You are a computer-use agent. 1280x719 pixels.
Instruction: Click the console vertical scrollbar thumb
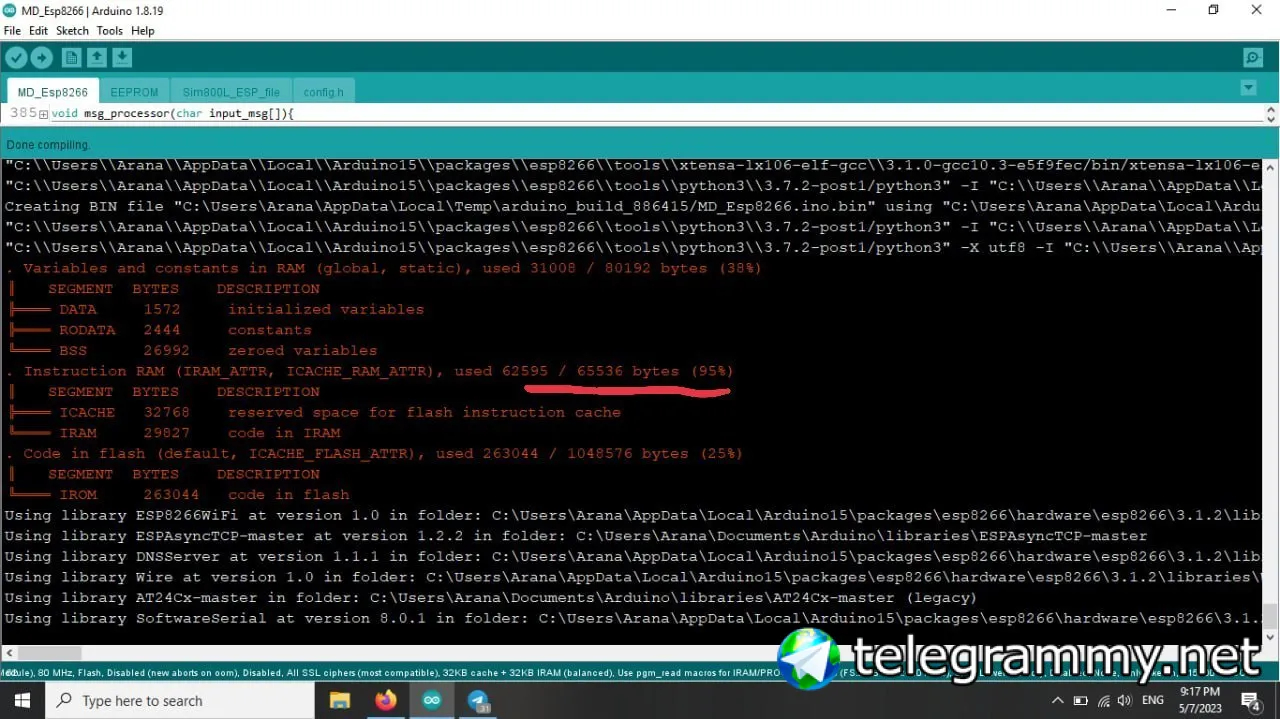1270,616
